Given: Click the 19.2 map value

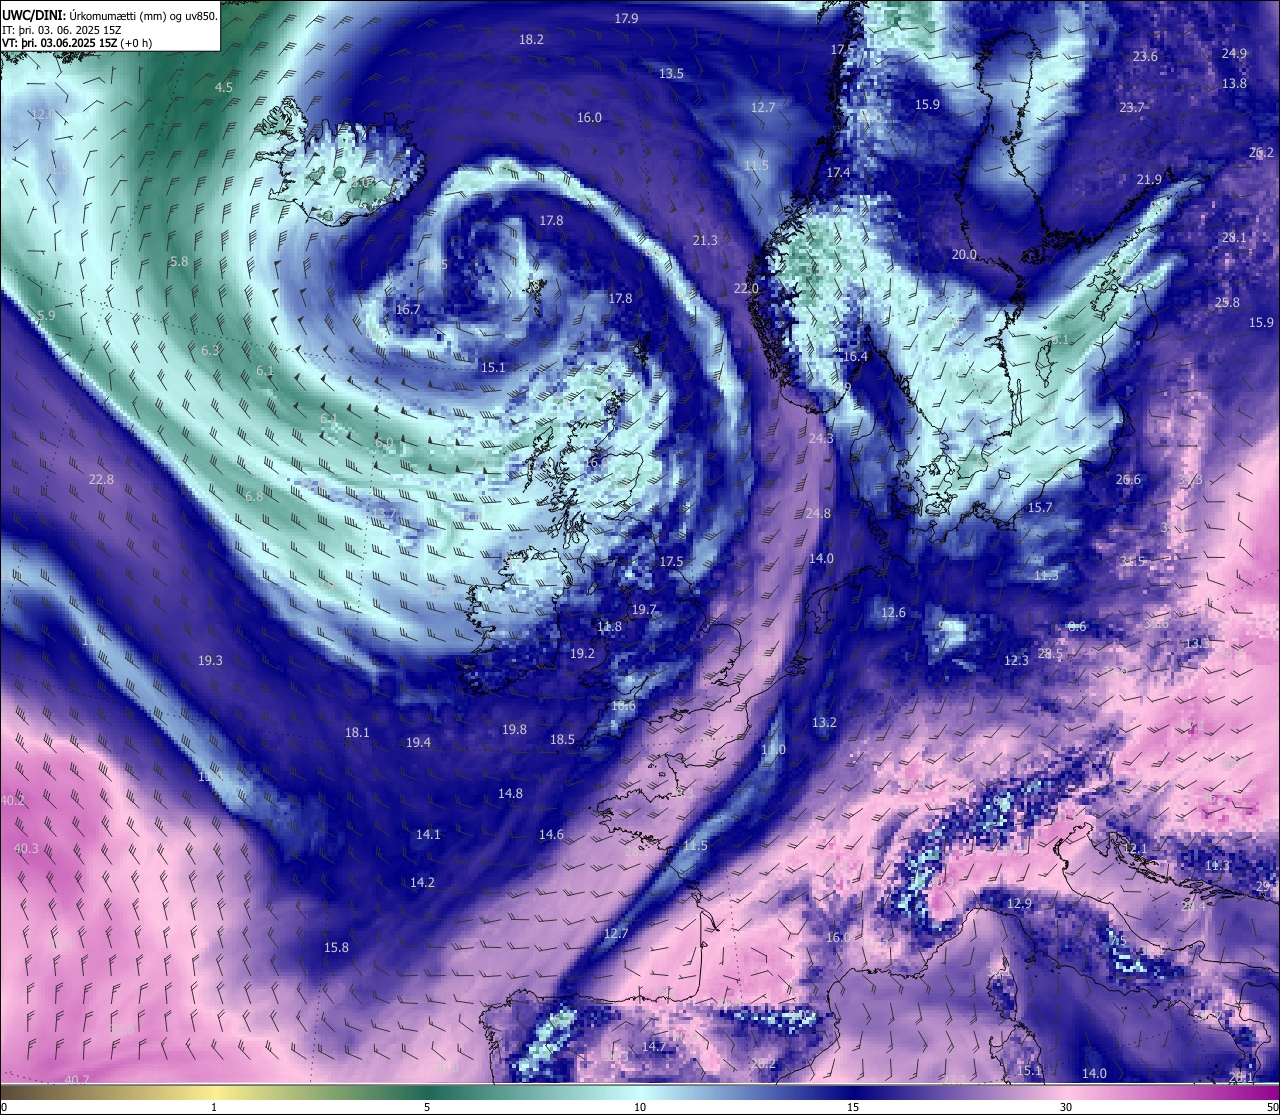Looking at the screenshot, I should pos(582,654).
